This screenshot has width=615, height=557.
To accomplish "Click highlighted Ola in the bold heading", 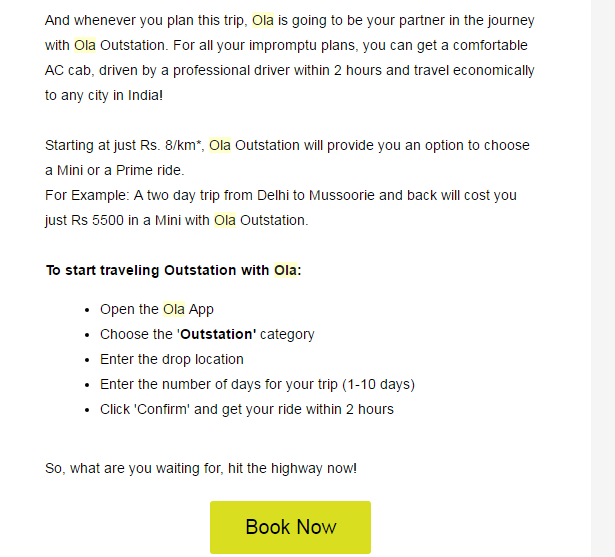I will pyautogui.click(x=285, y=270).
